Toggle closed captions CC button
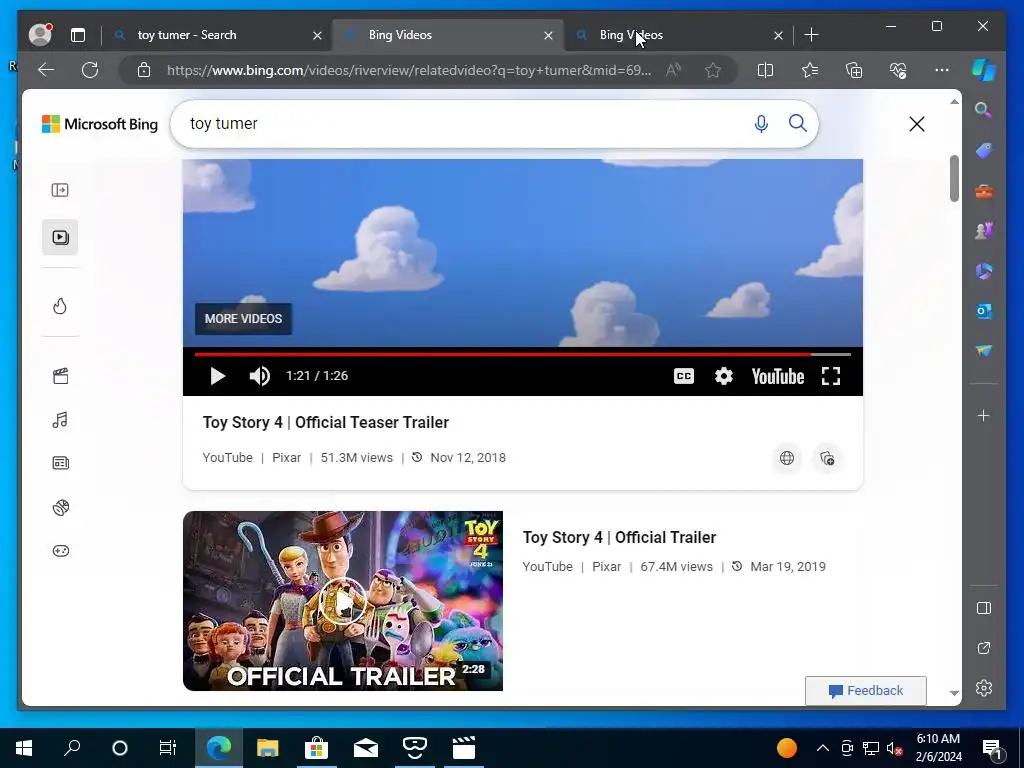The width and height of the screenshot is (1024, 768). [683, 376]
